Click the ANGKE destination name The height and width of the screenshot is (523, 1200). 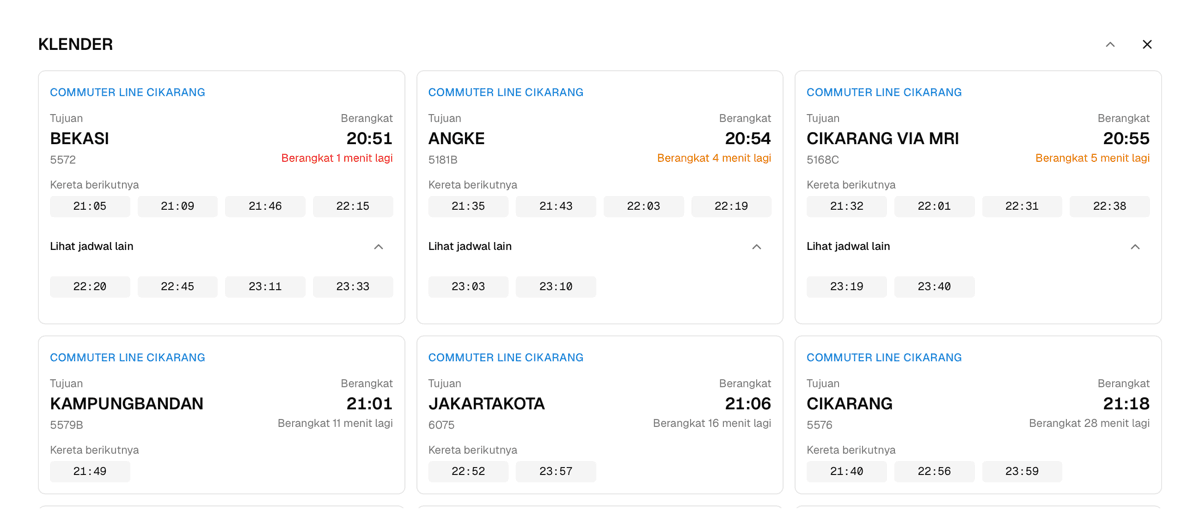point(456,139)
